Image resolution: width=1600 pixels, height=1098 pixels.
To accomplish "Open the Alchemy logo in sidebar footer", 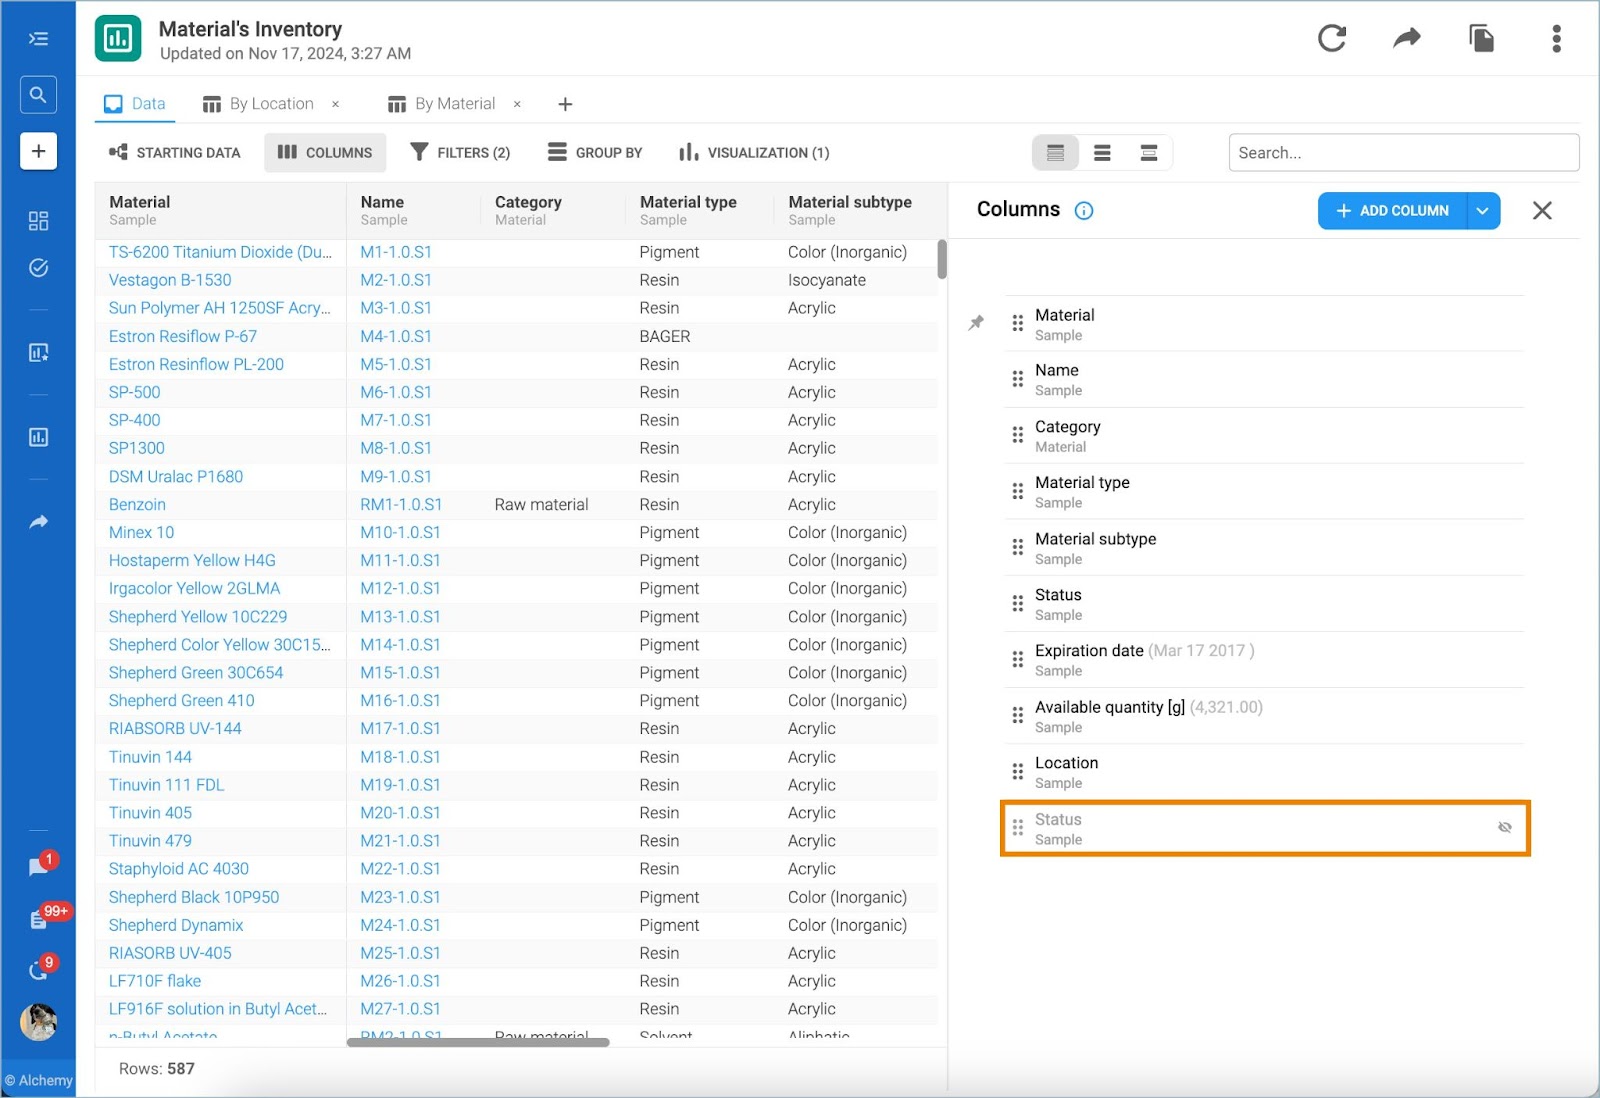I will 38,1080.
